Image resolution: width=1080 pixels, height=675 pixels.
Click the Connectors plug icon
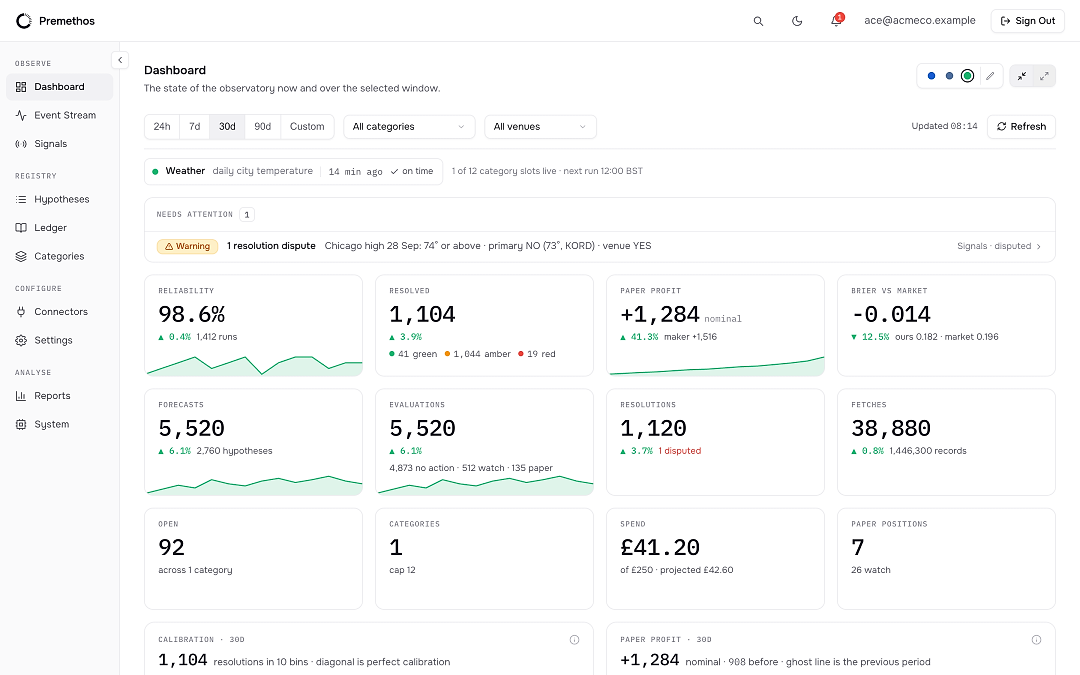[x=21, y=311]
